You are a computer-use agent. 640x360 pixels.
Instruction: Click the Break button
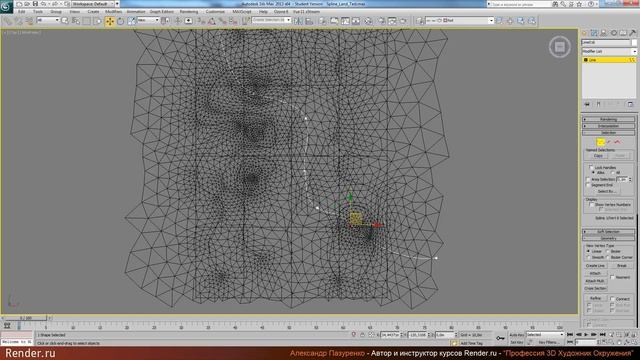[x=621, y=266]
